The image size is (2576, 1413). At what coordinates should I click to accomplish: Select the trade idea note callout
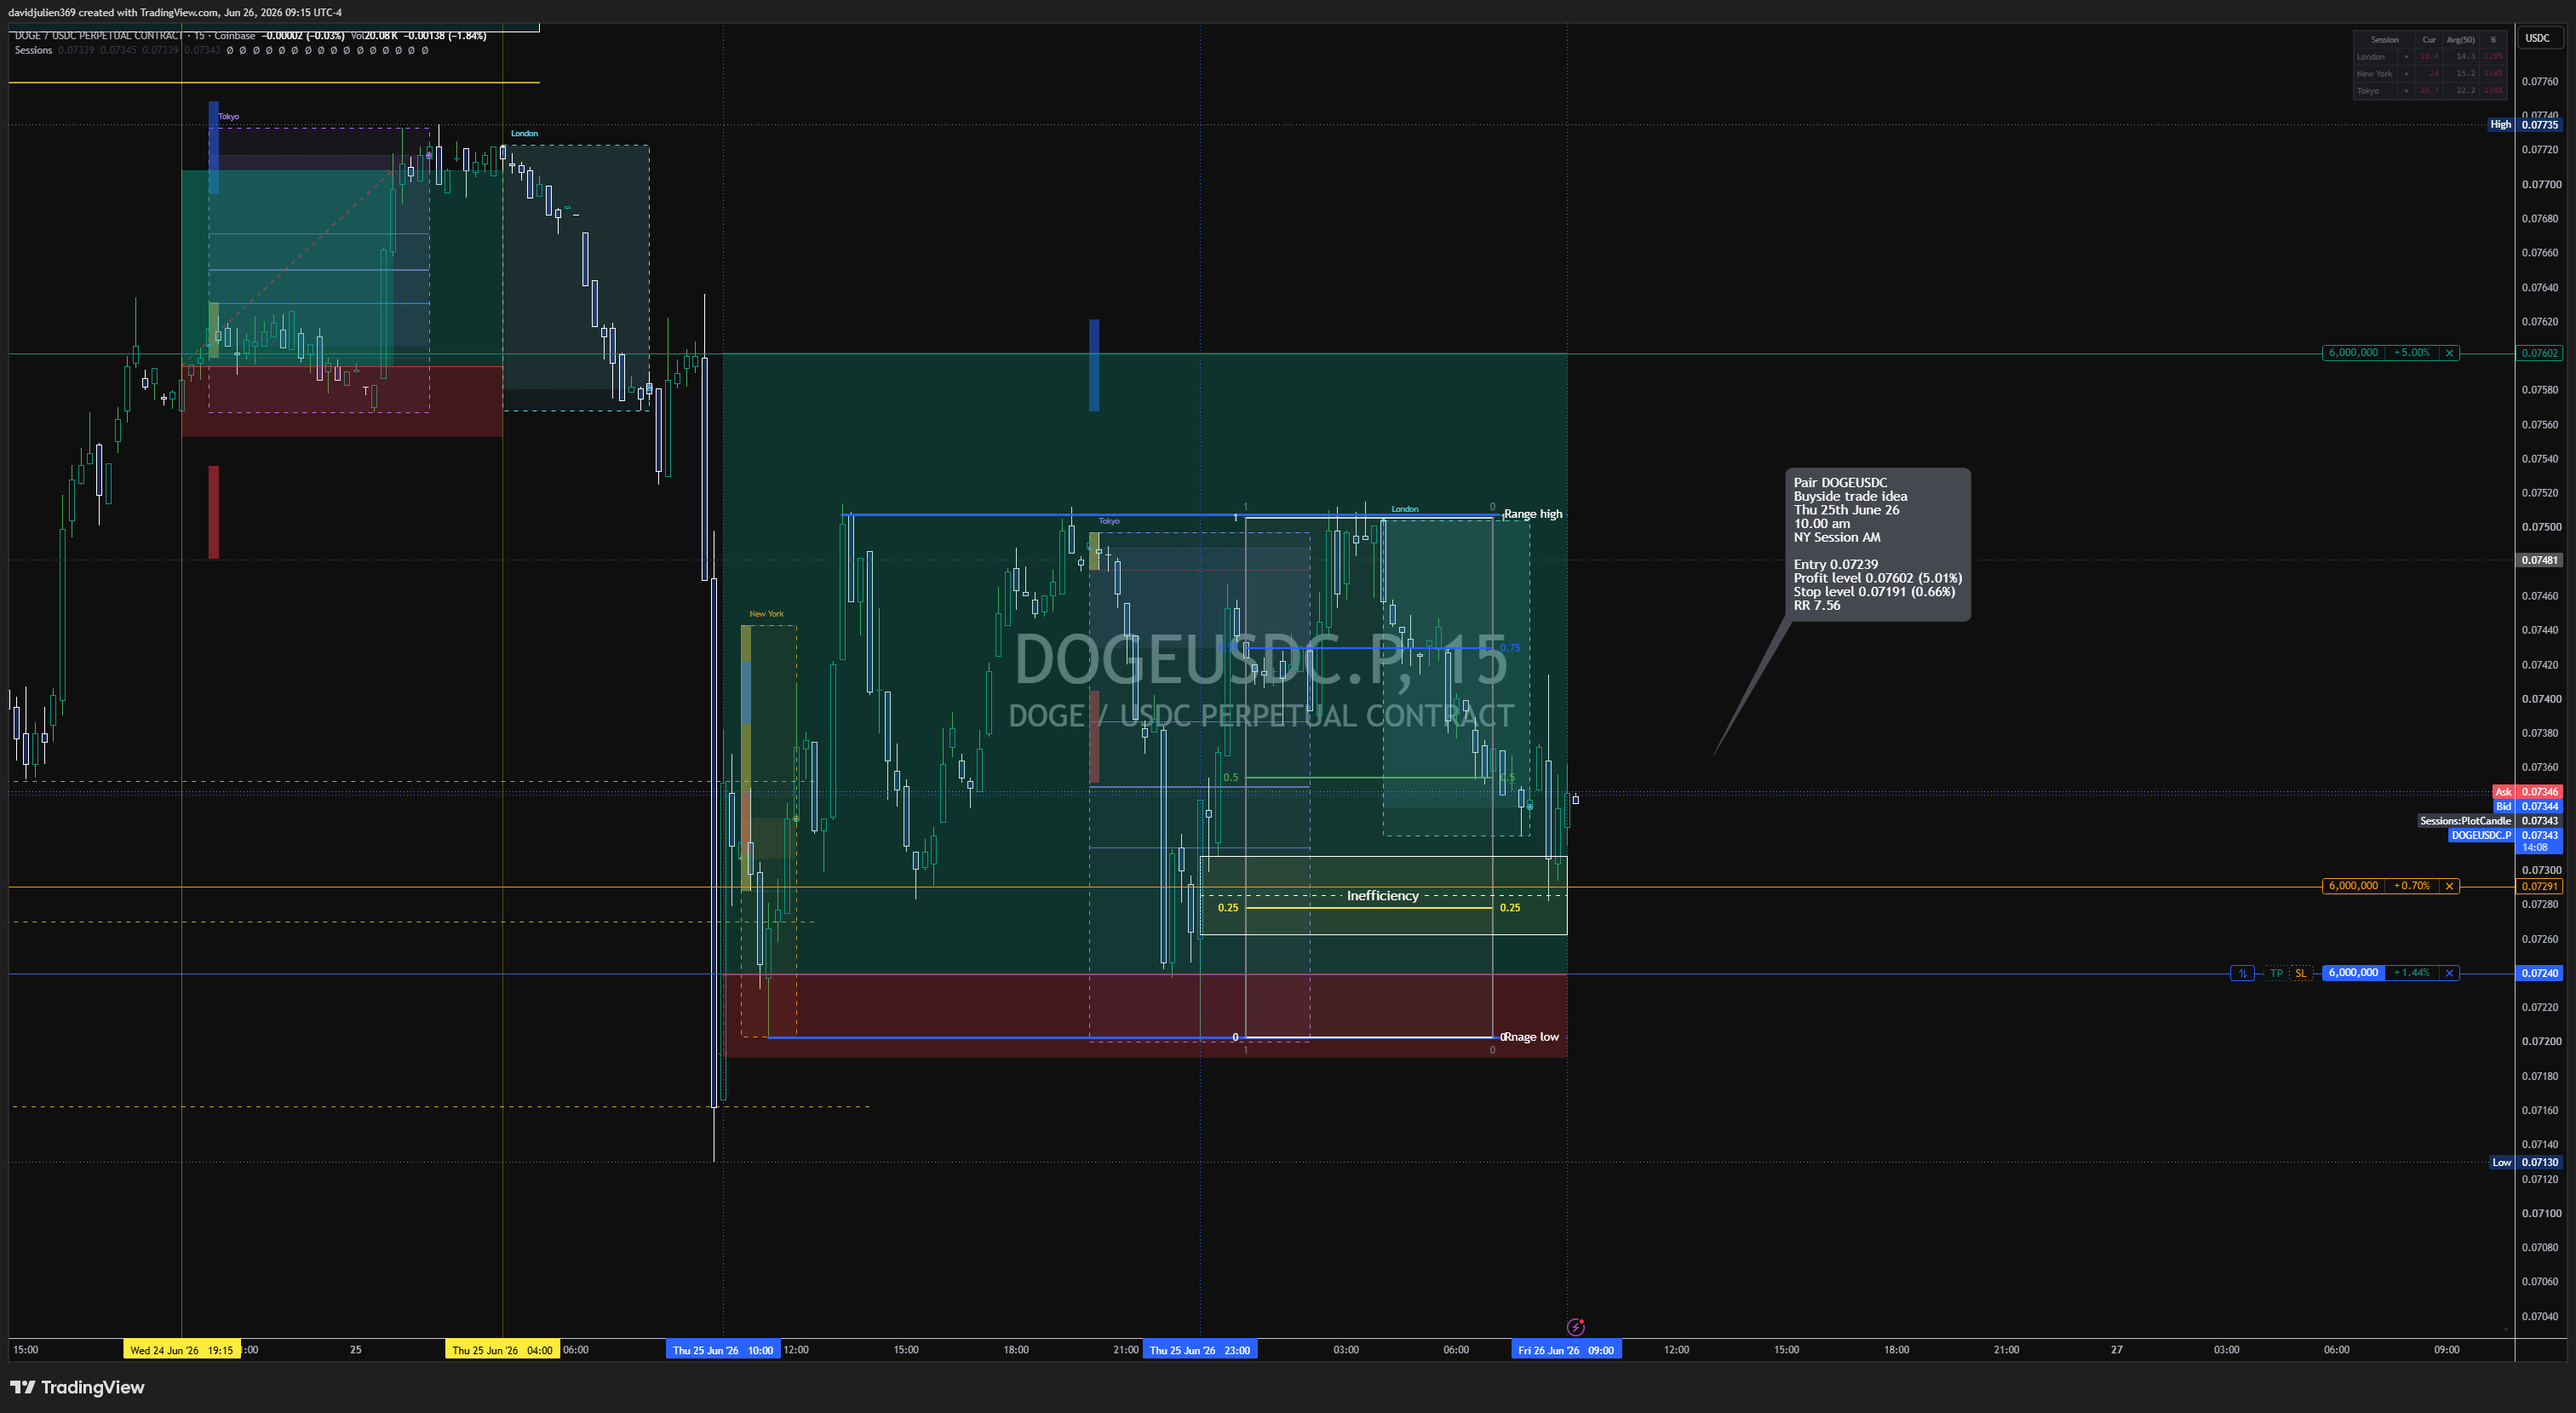tap(1877, 544)
